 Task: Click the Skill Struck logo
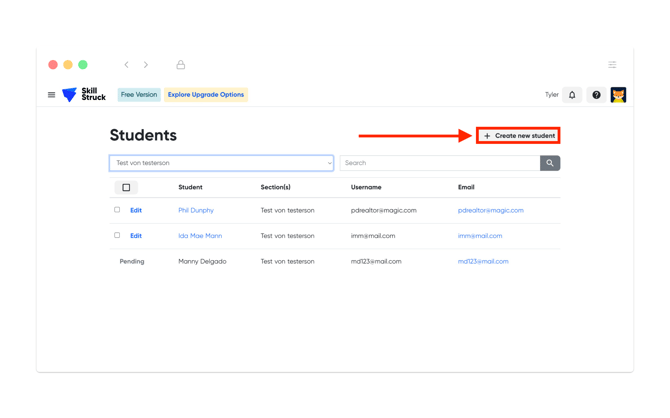(x=84, y=95)
